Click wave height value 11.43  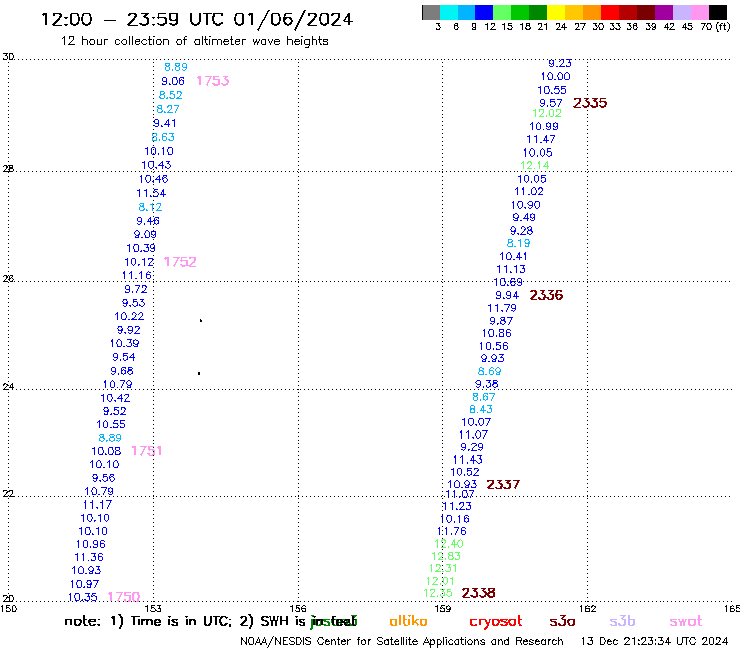468,460
